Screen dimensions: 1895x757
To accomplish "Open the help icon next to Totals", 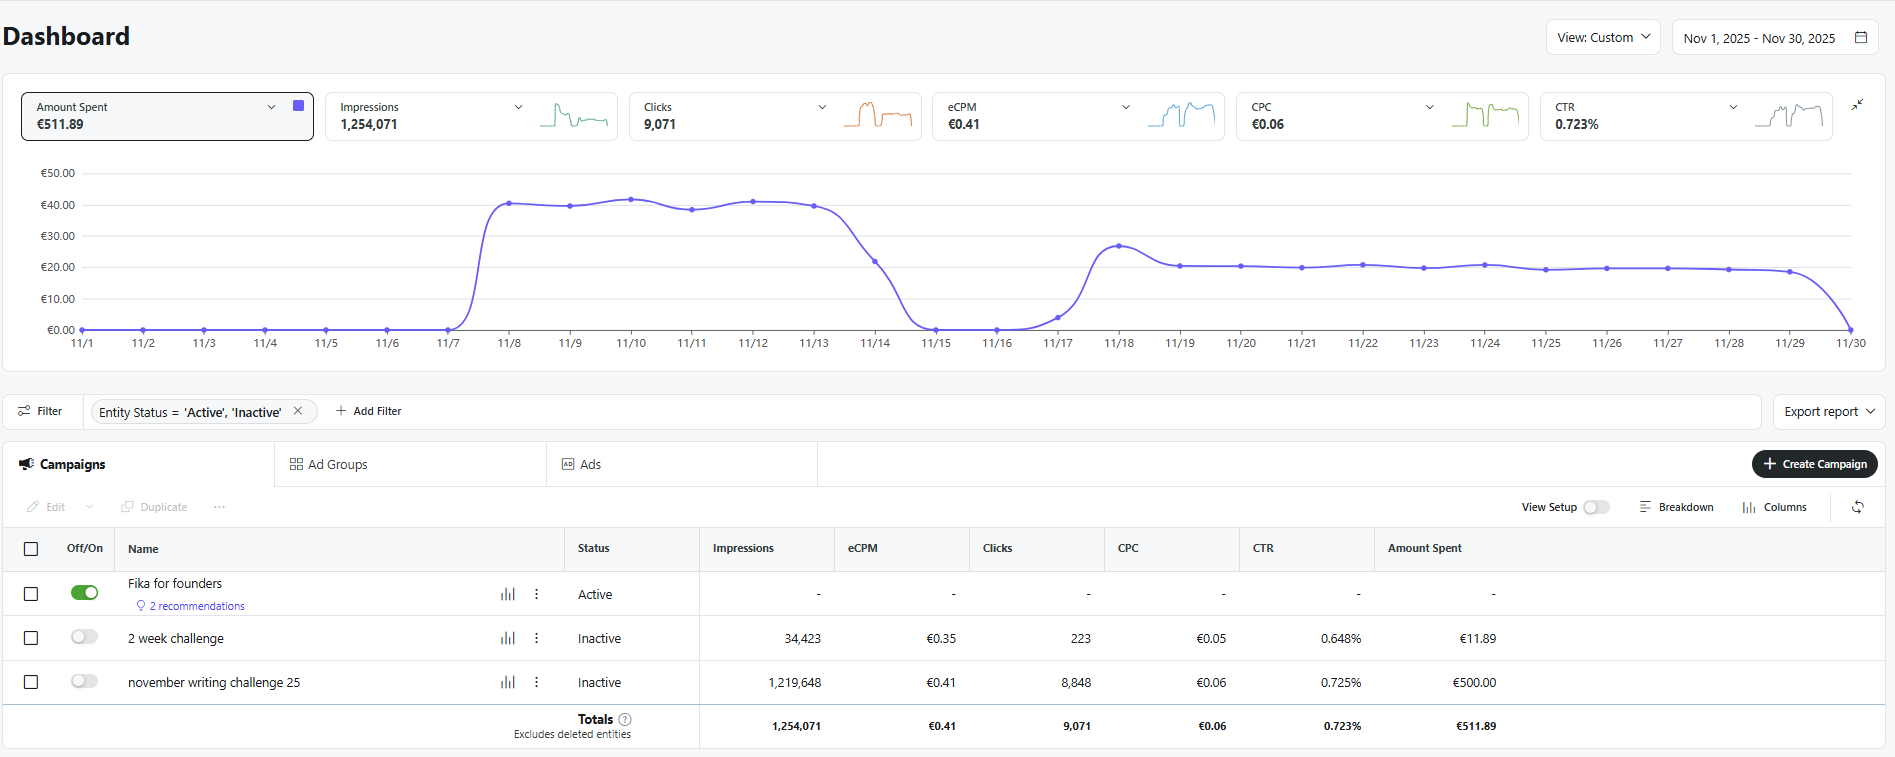I will point(625,719).
